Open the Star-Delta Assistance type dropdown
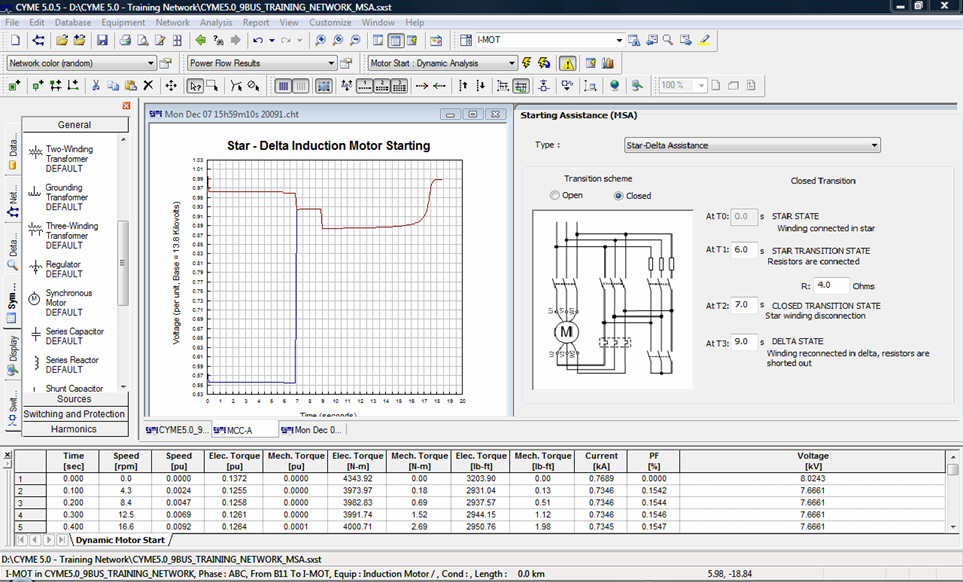The height and width of the screenshot is (582, 963). point(750,145)
